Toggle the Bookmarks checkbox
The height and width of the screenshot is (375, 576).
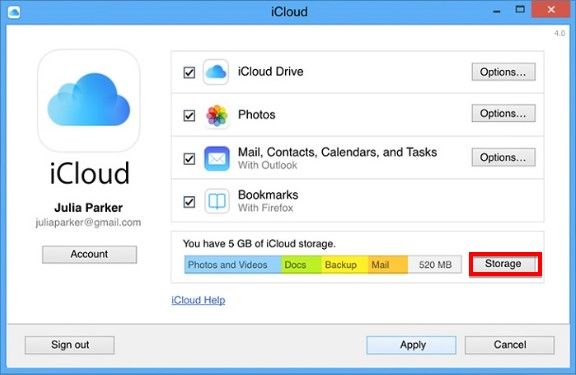click(189, 202)
